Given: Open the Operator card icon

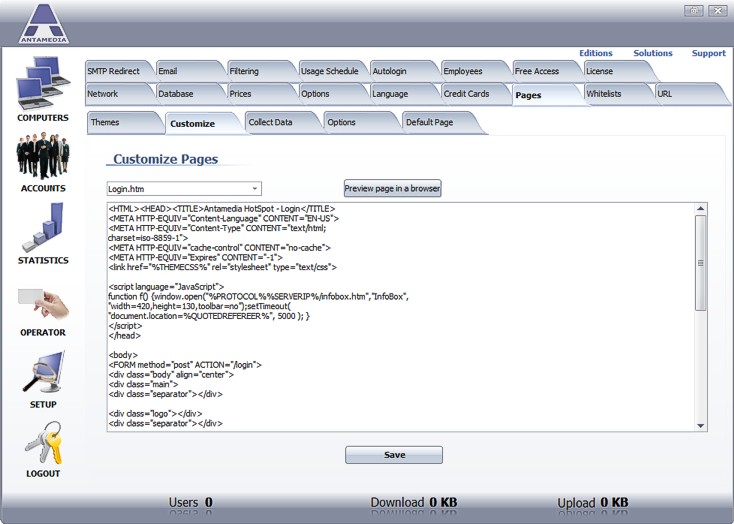Looking at the screenshot, I should 43,303.
